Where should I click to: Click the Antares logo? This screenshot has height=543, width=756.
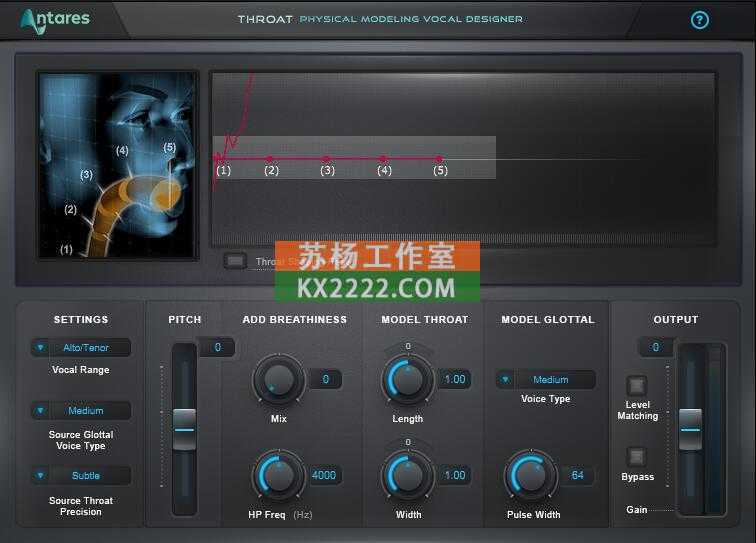[54, 21]
